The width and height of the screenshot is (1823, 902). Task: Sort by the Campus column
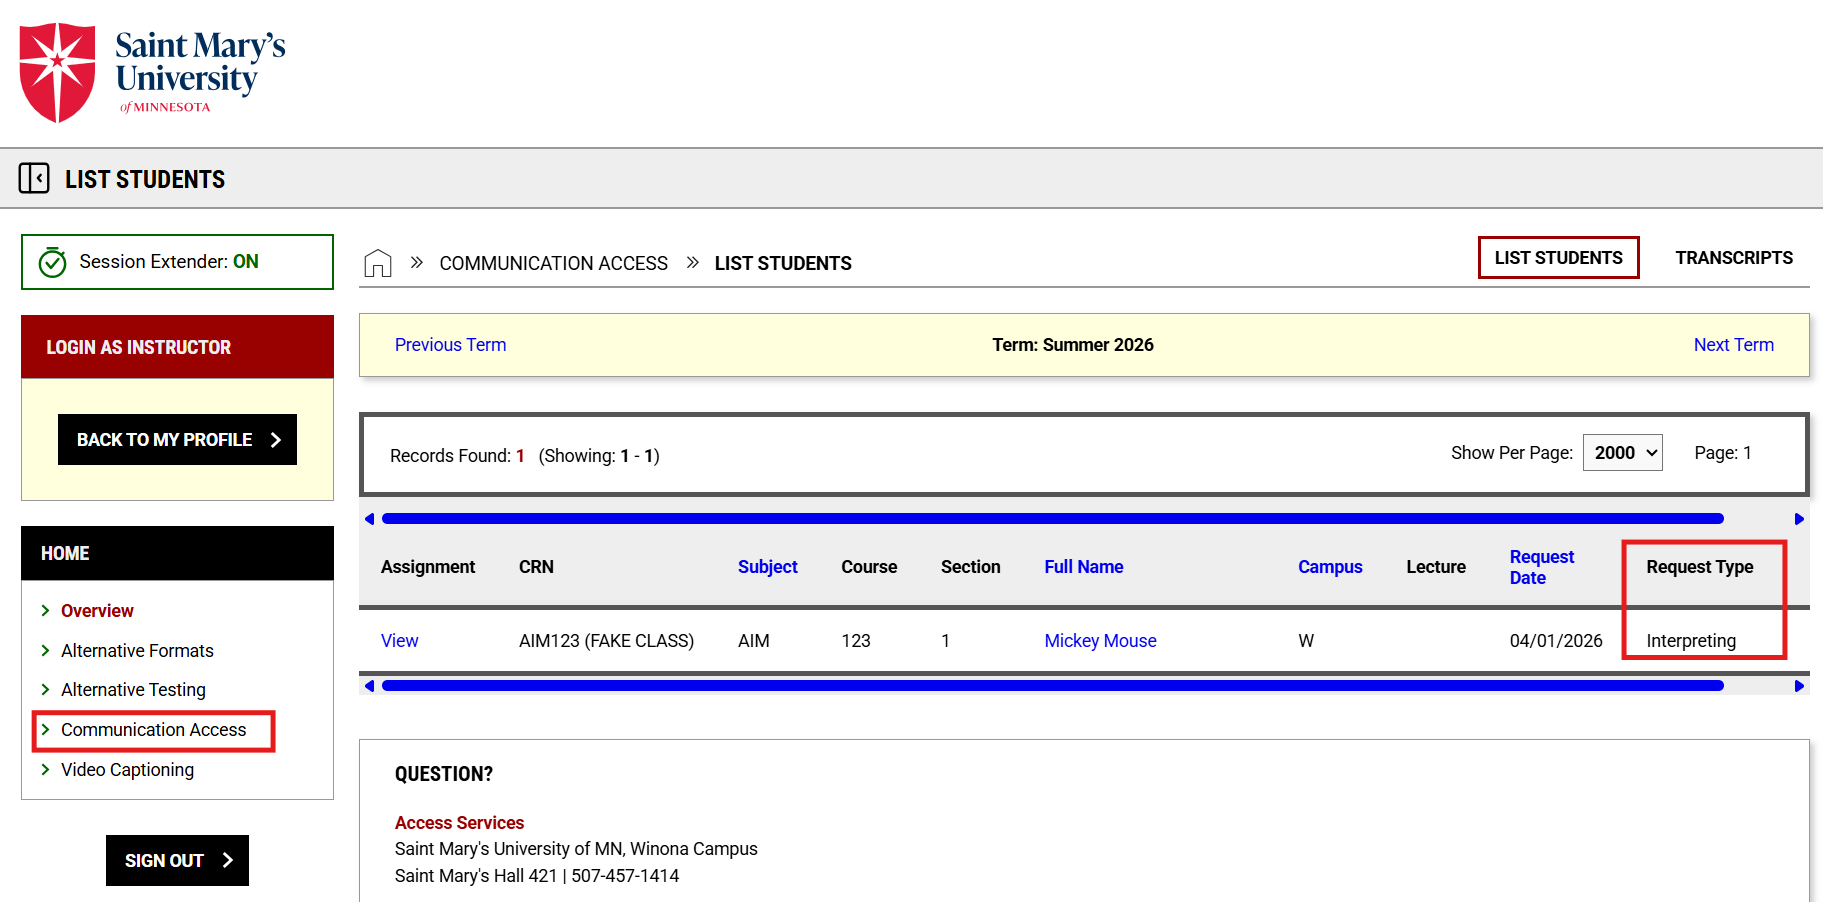1330,567
